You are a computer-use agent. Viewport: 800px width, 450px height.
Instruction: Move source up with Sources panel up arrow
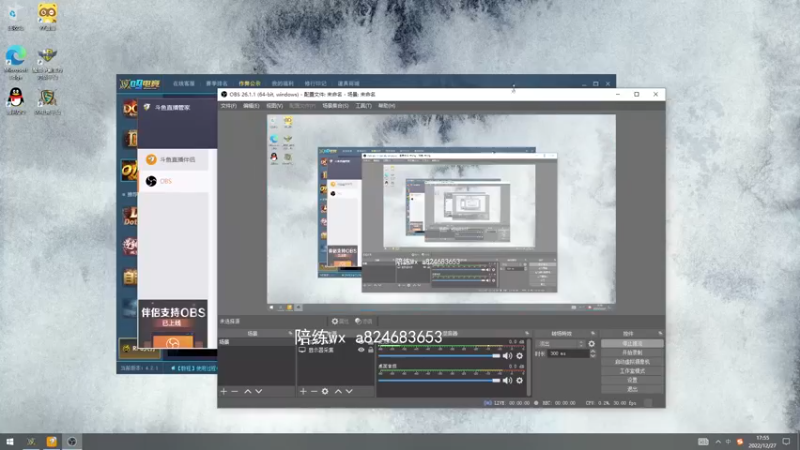click(338, 391)
